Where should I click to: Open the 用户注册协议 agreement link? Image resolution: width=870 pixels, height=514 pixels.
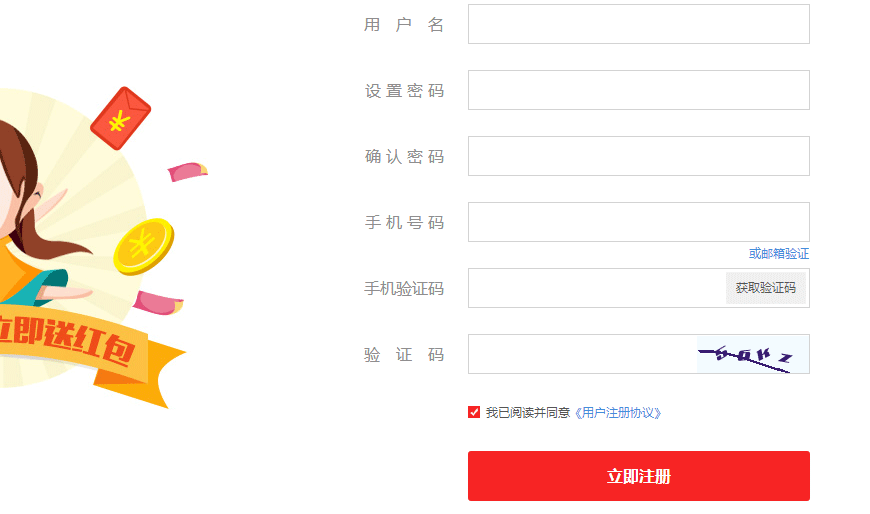tap(618, 413)
